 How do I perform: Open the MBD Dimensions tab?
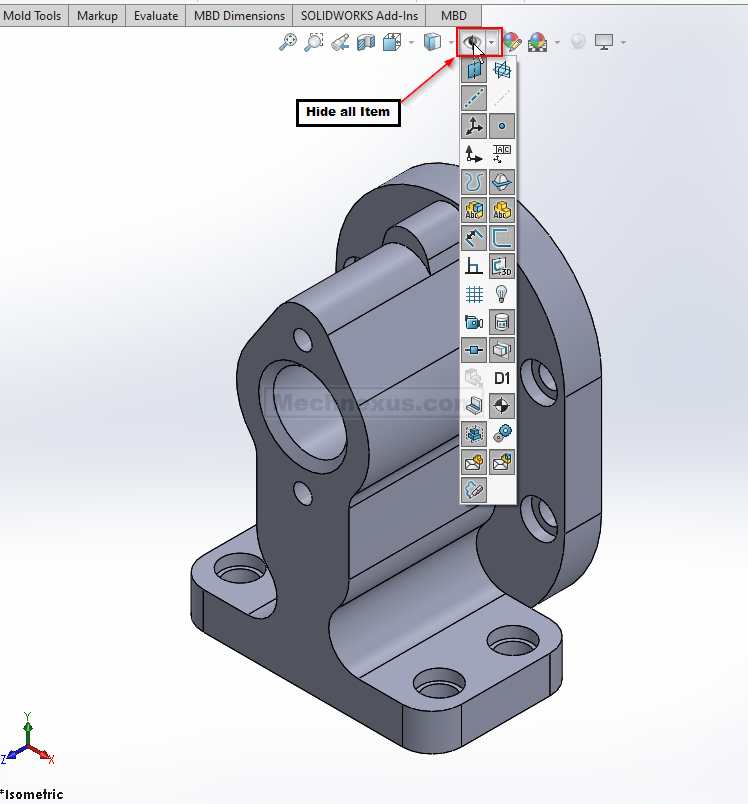tap(241, 15)
